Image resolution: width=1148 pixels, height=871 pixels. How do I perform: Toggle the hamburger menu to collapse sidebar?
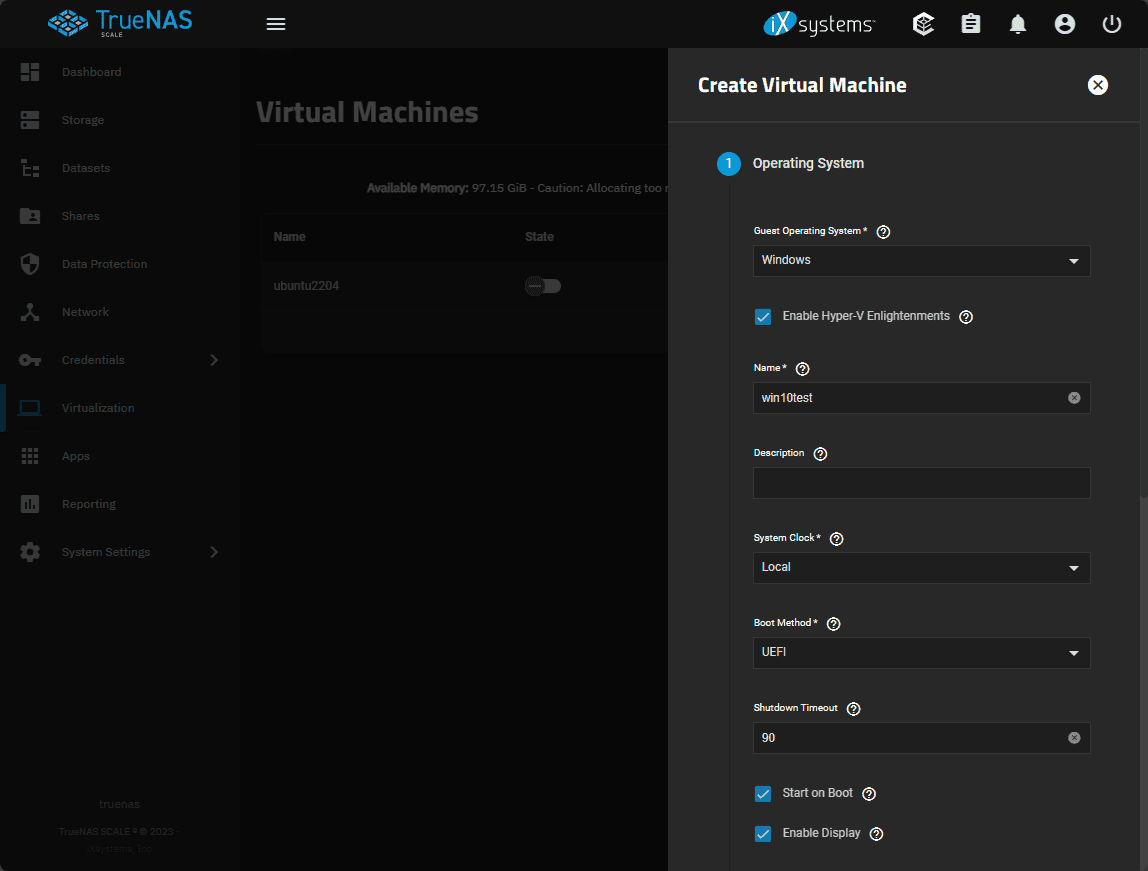(x=276, y=24)
